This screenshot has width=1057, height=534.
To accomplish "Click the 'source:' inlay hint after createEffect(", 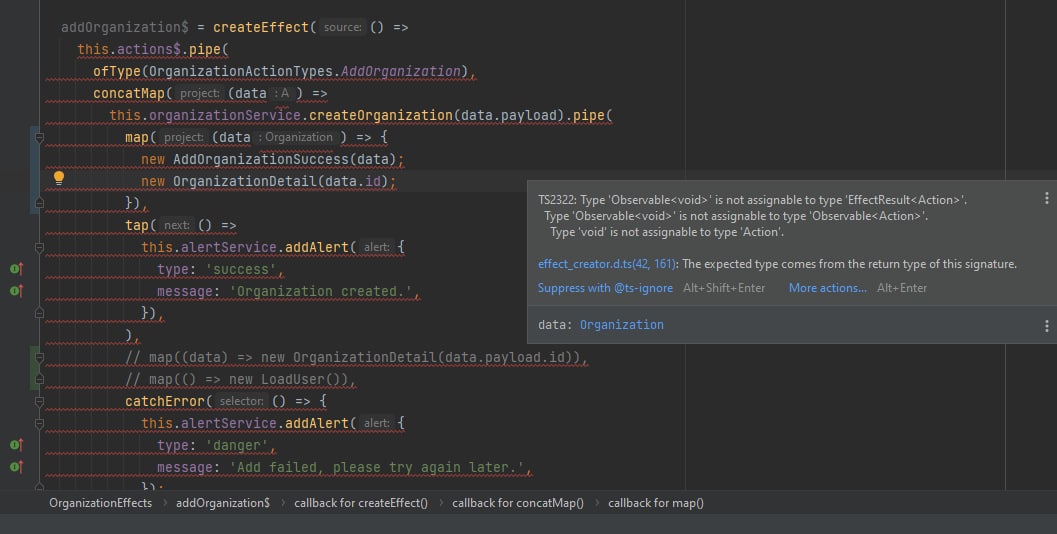I will [x=342, y=27].
